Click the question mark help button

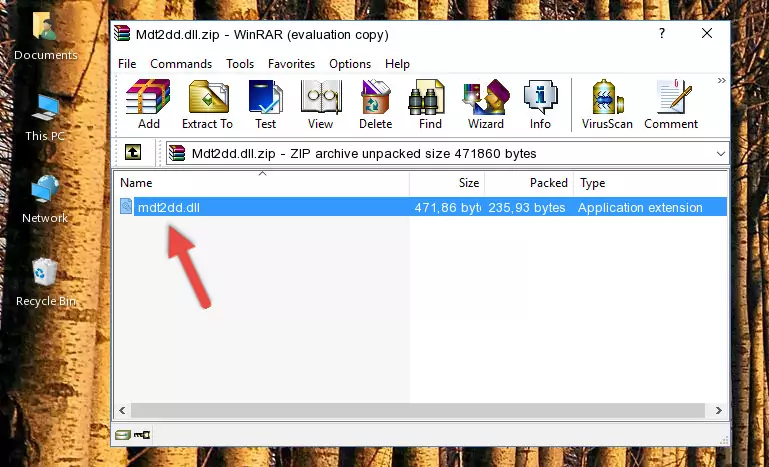pos(662,33)
